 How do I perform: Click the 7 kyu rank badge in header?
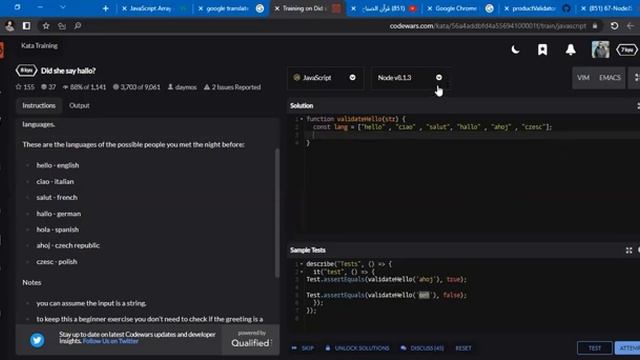[x=627, y=50]
